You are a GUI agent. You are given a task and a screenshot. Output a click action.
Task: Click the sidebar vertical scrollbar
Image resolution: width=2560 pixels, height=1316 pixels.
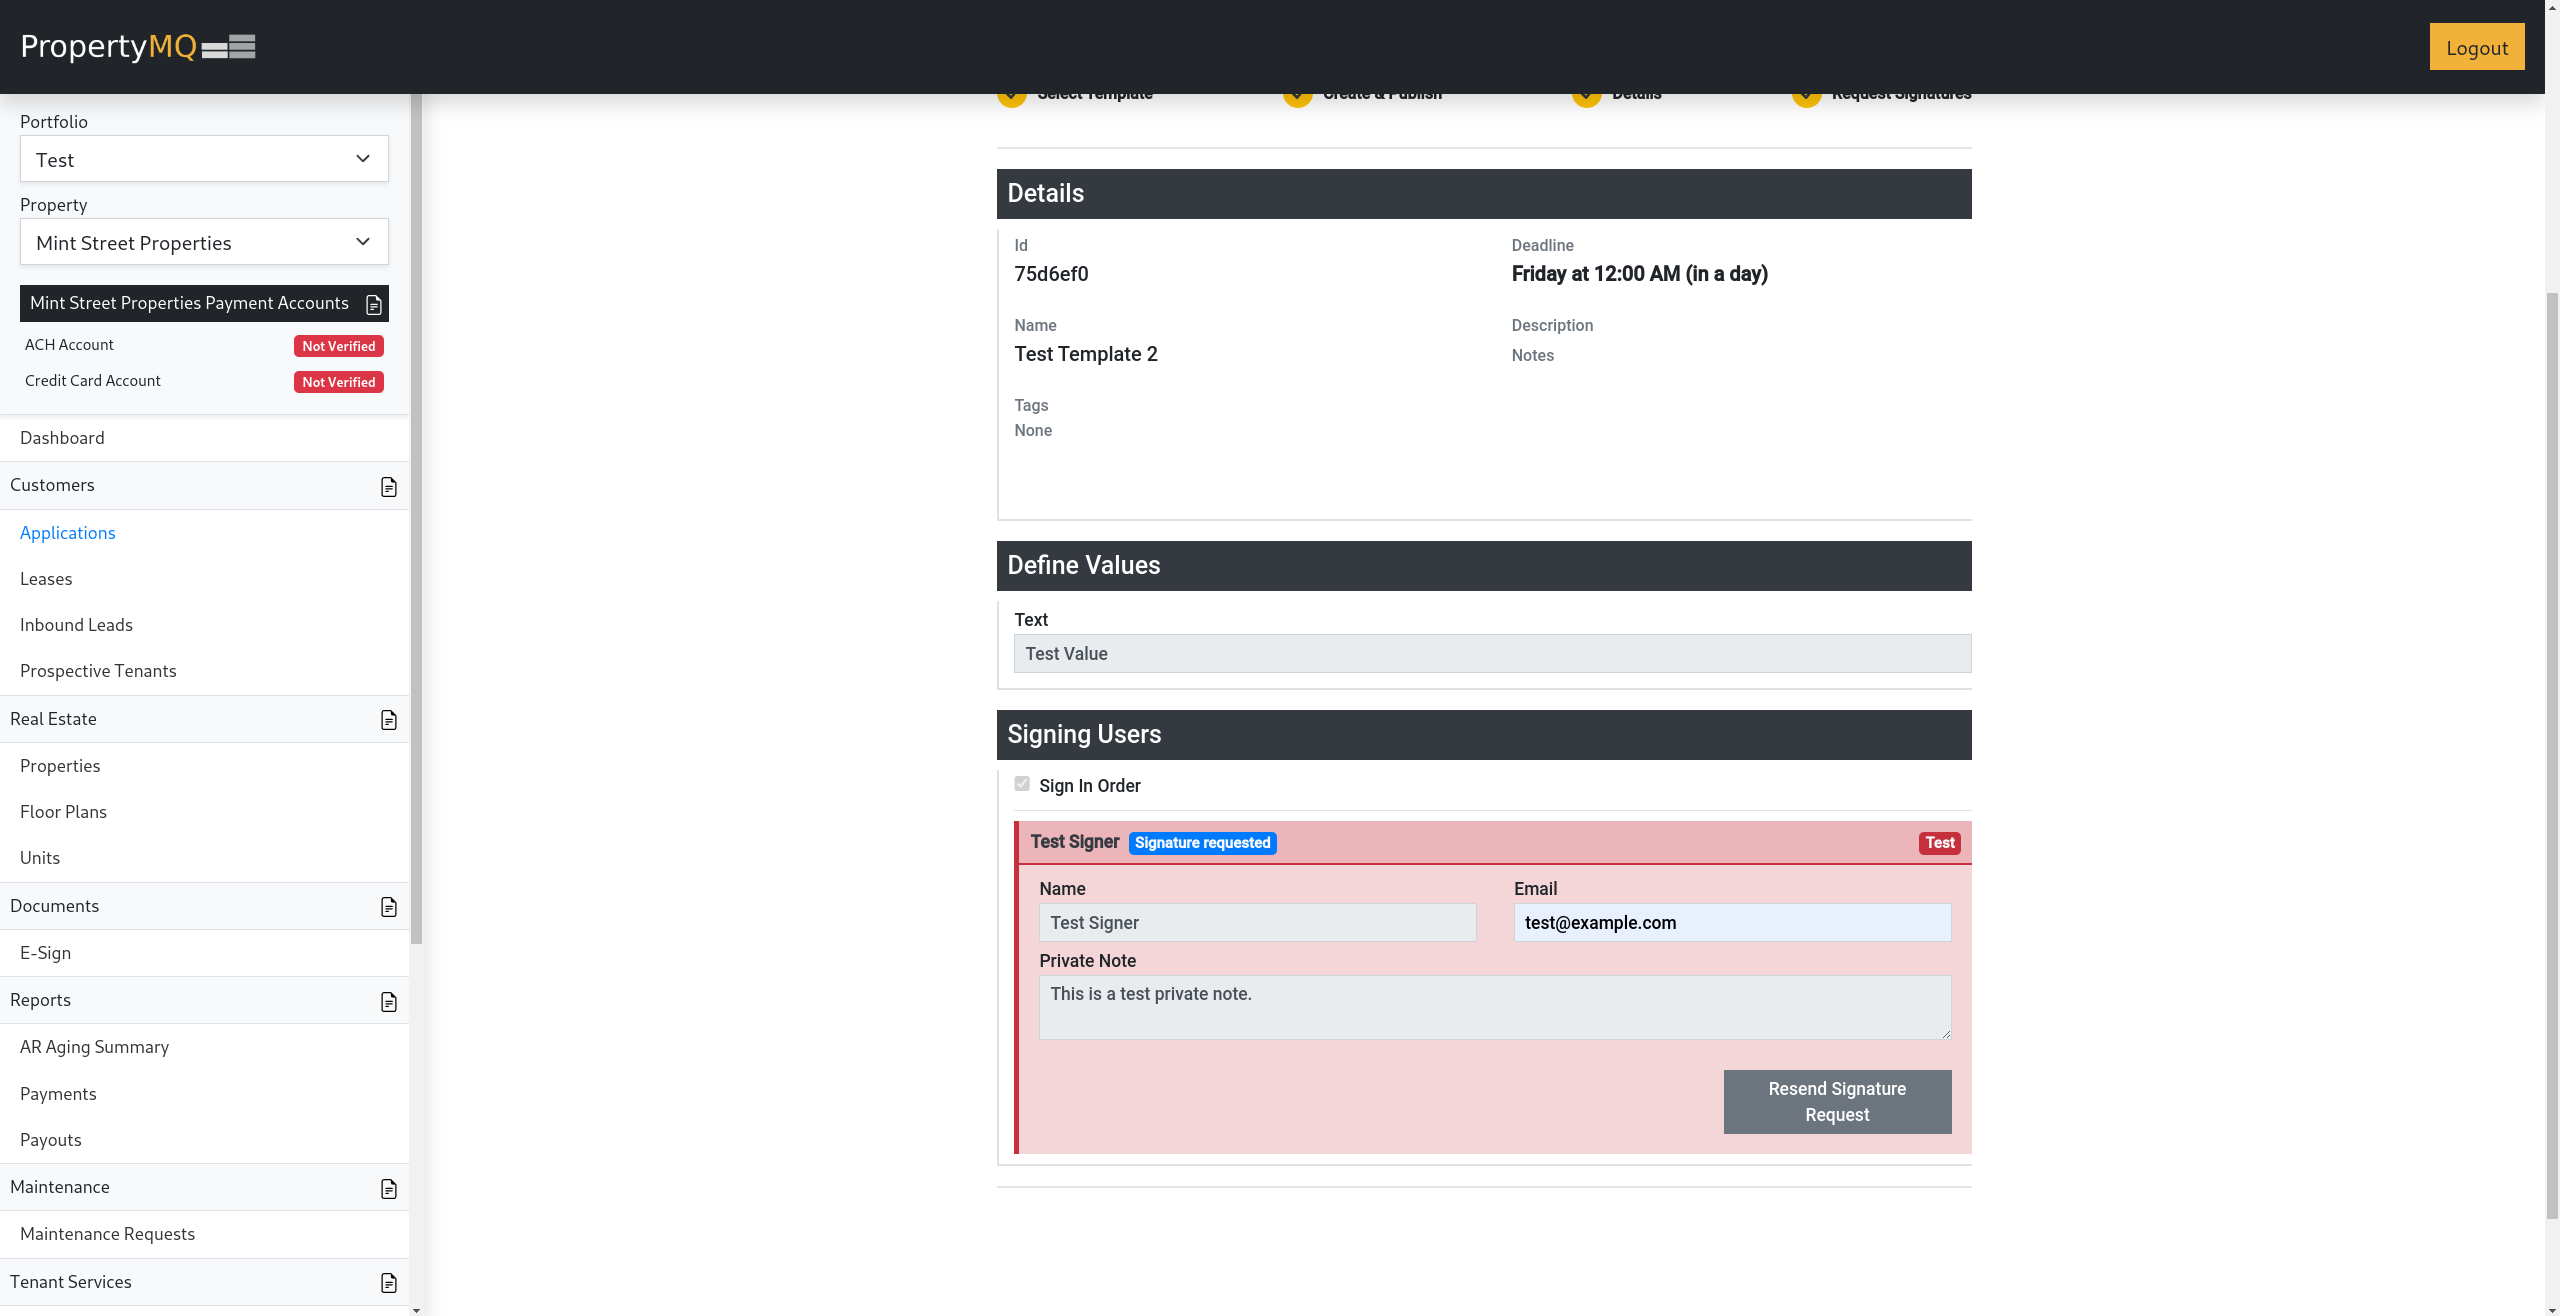click(416, 520)
